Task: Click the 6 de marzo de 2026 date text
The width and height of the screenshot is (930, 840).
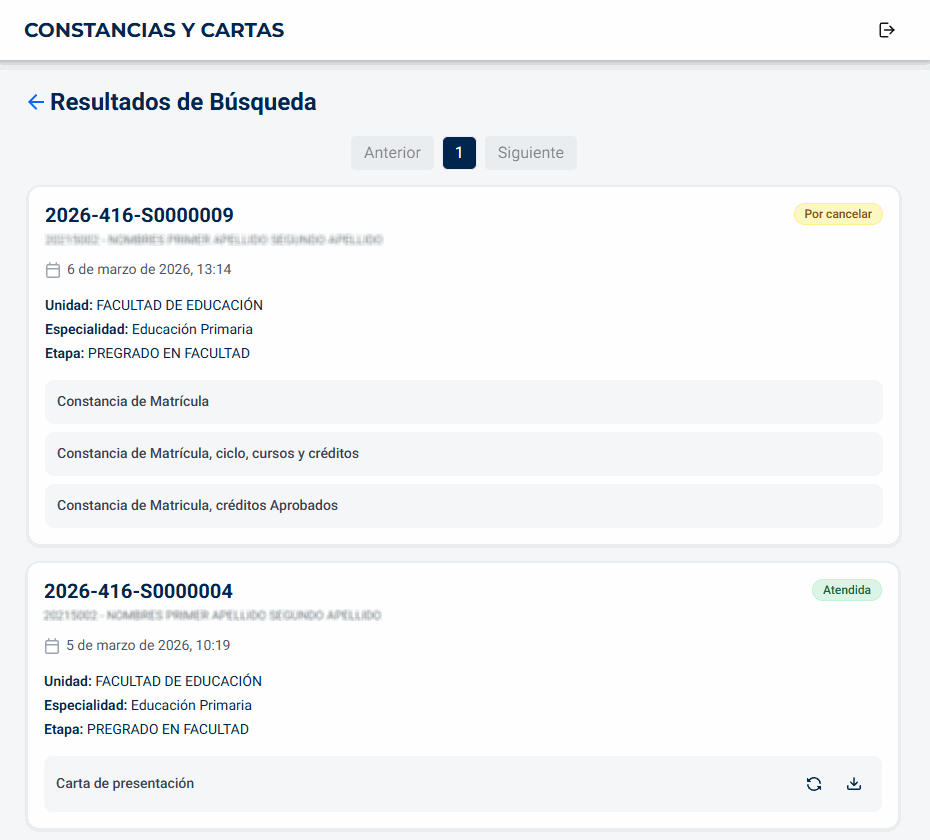Action: coord(149,270)
